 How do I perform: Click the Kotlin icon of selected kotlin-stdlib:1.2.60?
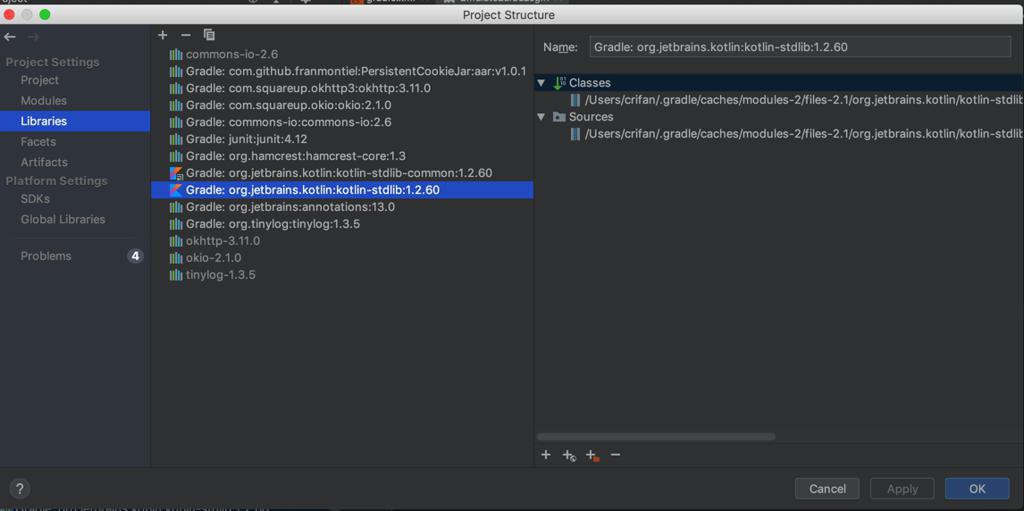tap(176, 190)
